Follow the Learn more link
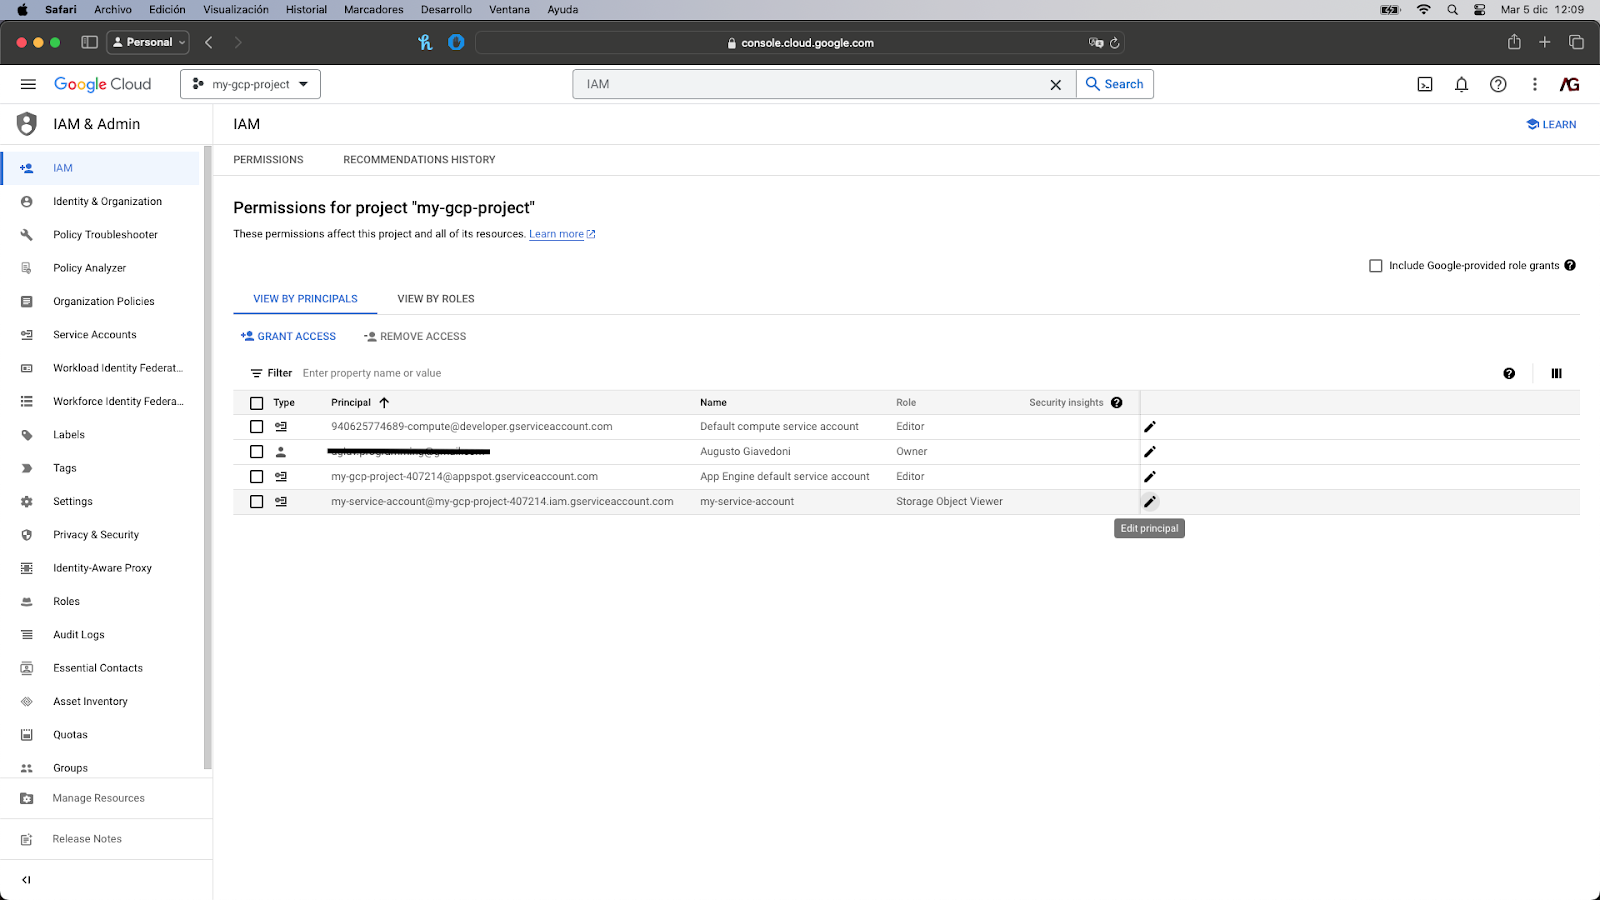Image resolution: width=1600 pixels, height=900 pixels. pyautogui.click(x=557, y=235)
